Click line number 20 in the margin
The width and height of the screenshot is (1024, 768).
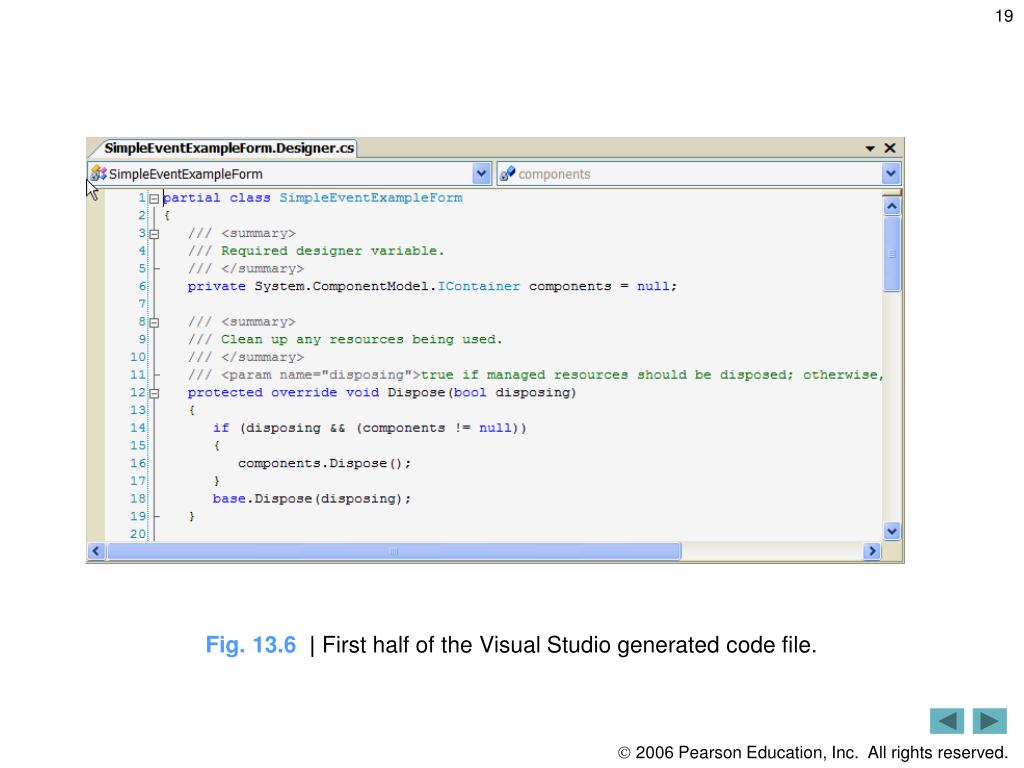pos(138,534)
